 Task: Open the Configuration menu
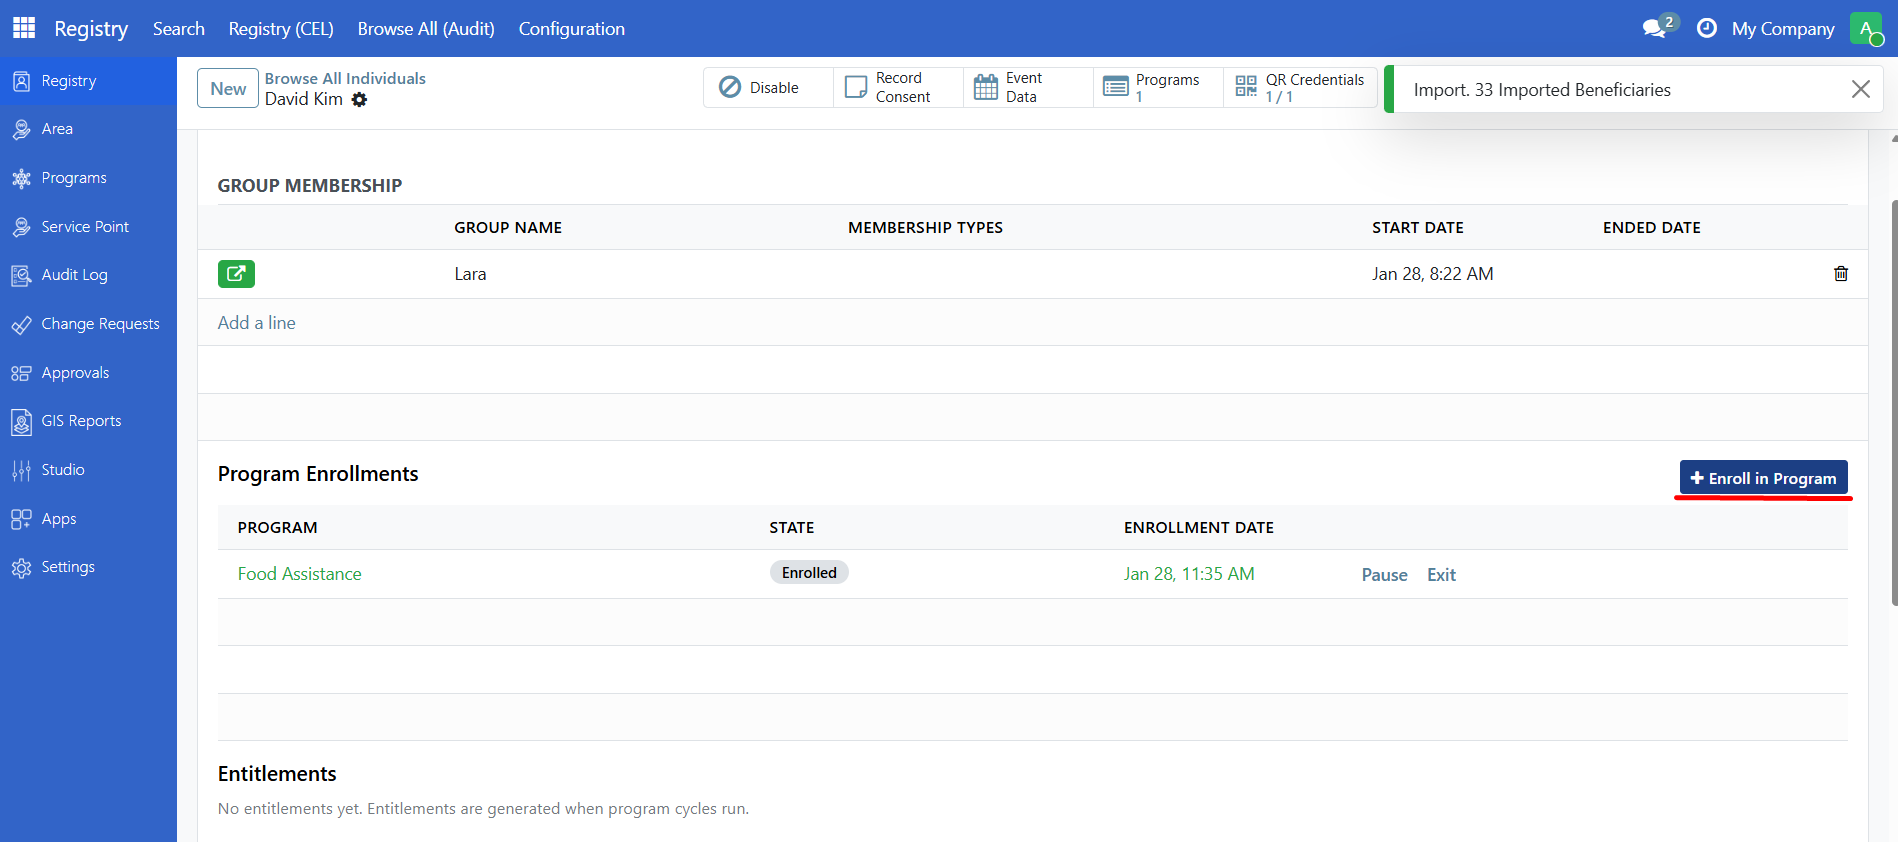[x=571, y=29]
